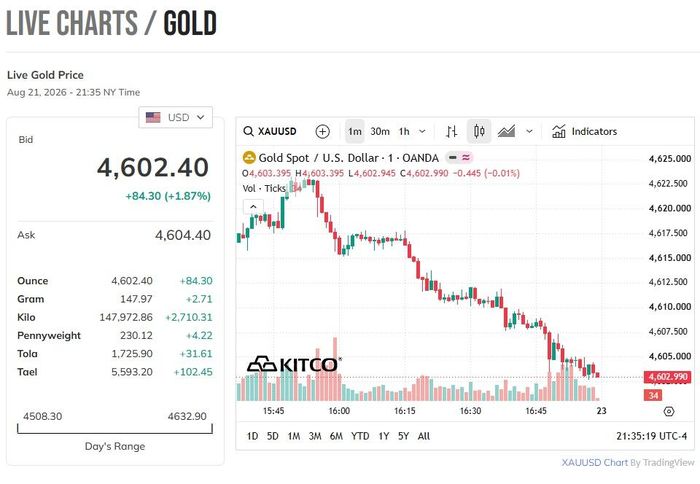The width and height of the screenshot is (700, 484).
Task: Open the USD currency dropdown
Action: (175, 117)
